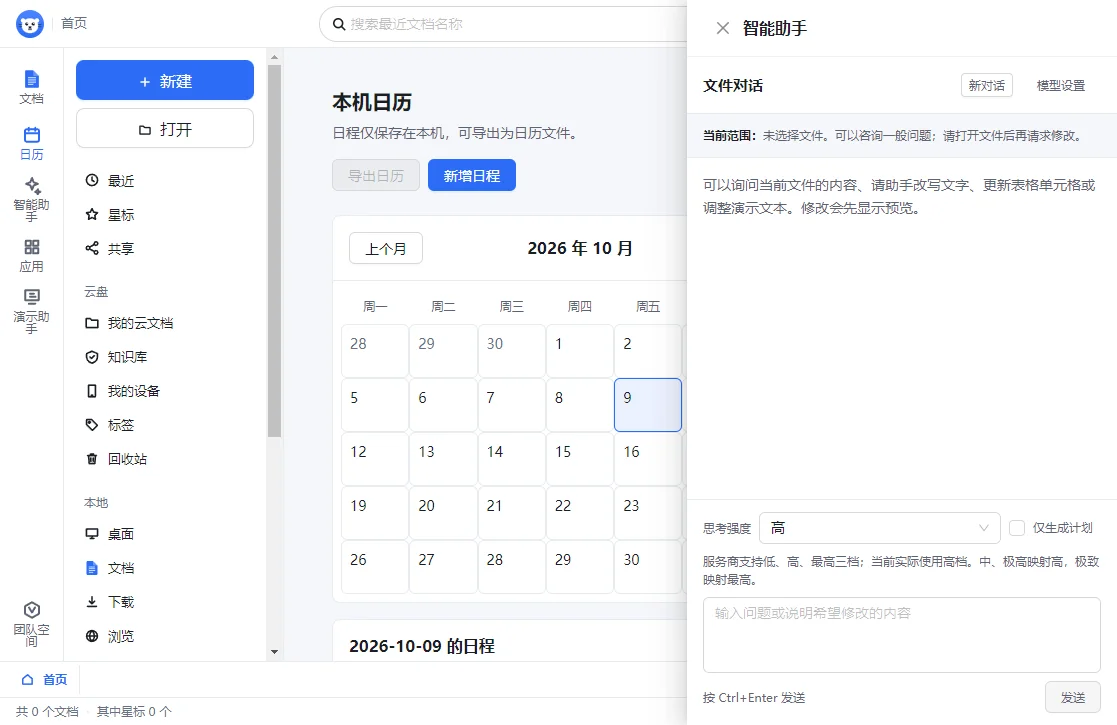Click the 周三 weekday header
Image resolution: width=1117 pixels, height=725 pixels.
[x=511, y=307]
